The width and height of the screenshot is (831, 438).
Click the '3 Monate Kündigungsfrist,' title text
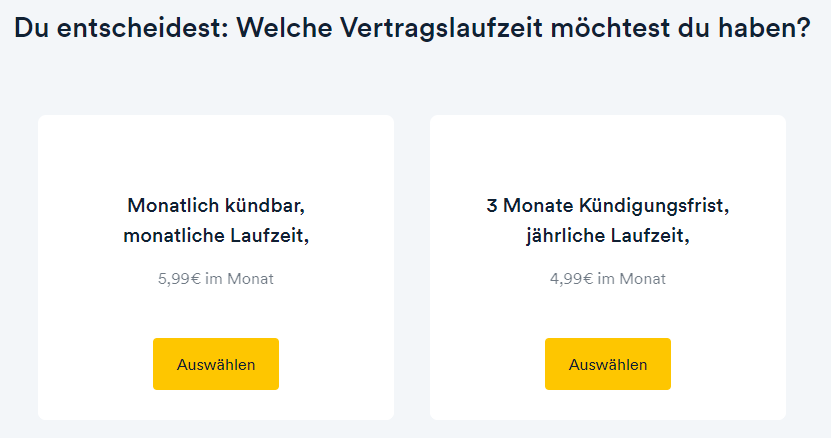pyautogui.click(x=608, y=205)
